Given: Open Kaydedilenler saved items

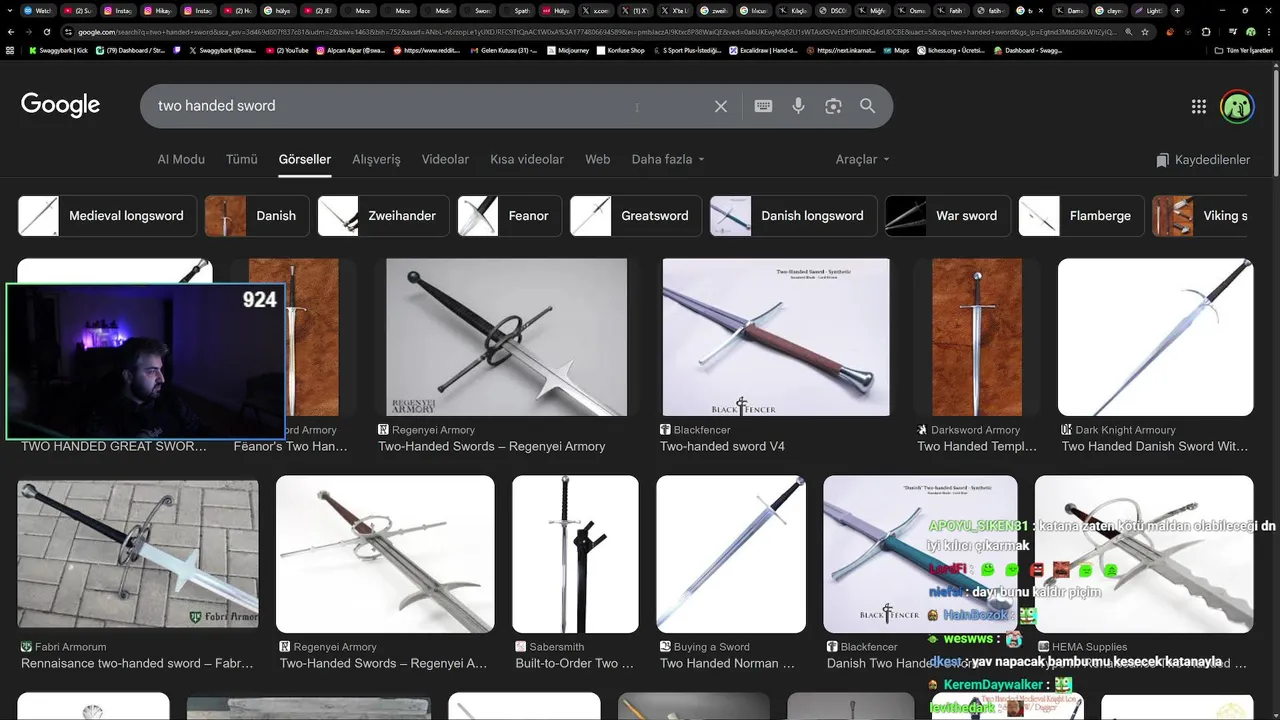Looking at the screenshot, I should [1203, 160].
